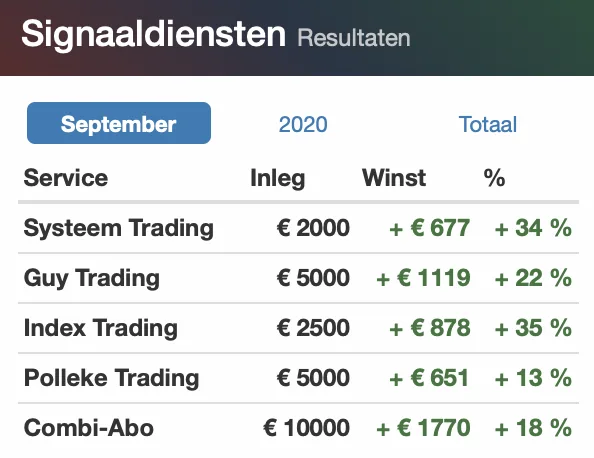Viewport: 594px width, 458px height.
Task: Click the Signaaldiensten heading
Action: [153, 34]
